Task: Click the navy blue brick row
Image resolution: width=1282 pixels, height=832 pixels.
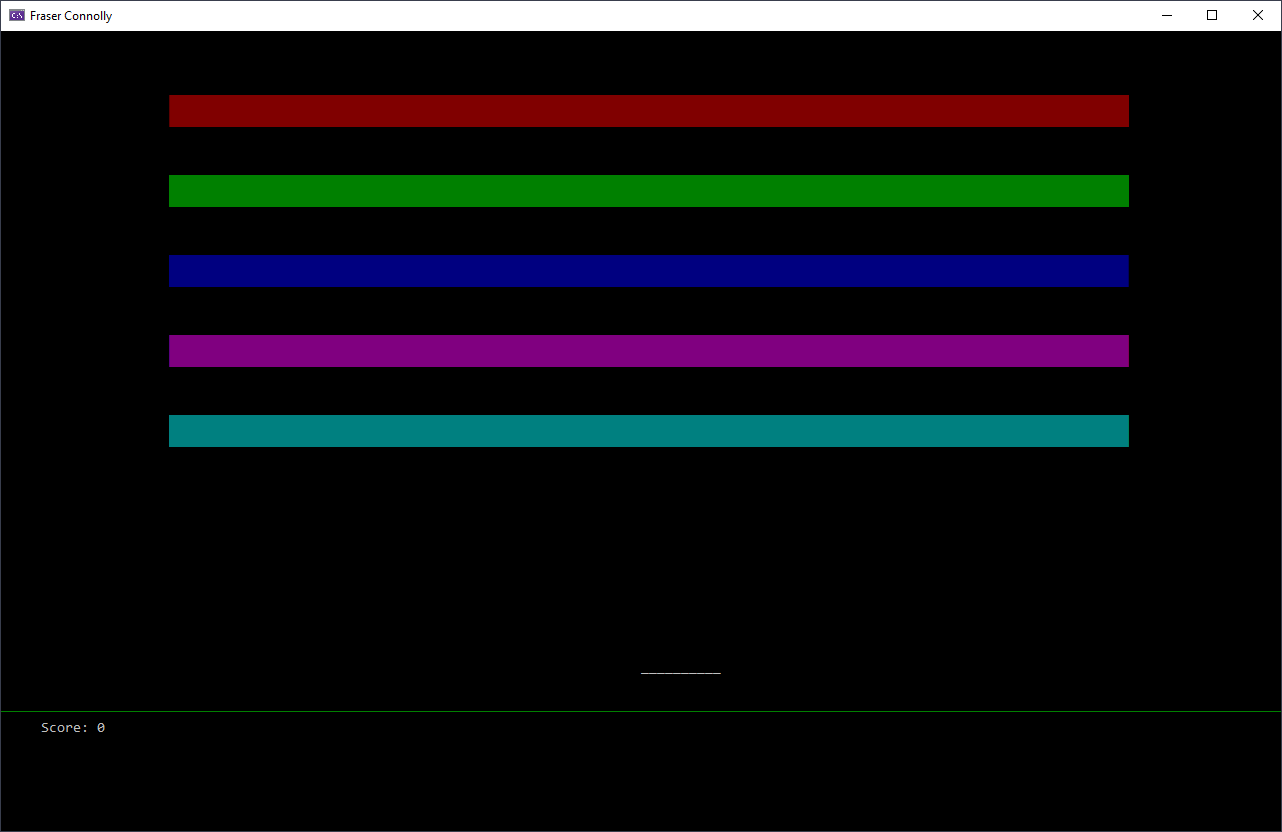Action: tap(648, 271)
